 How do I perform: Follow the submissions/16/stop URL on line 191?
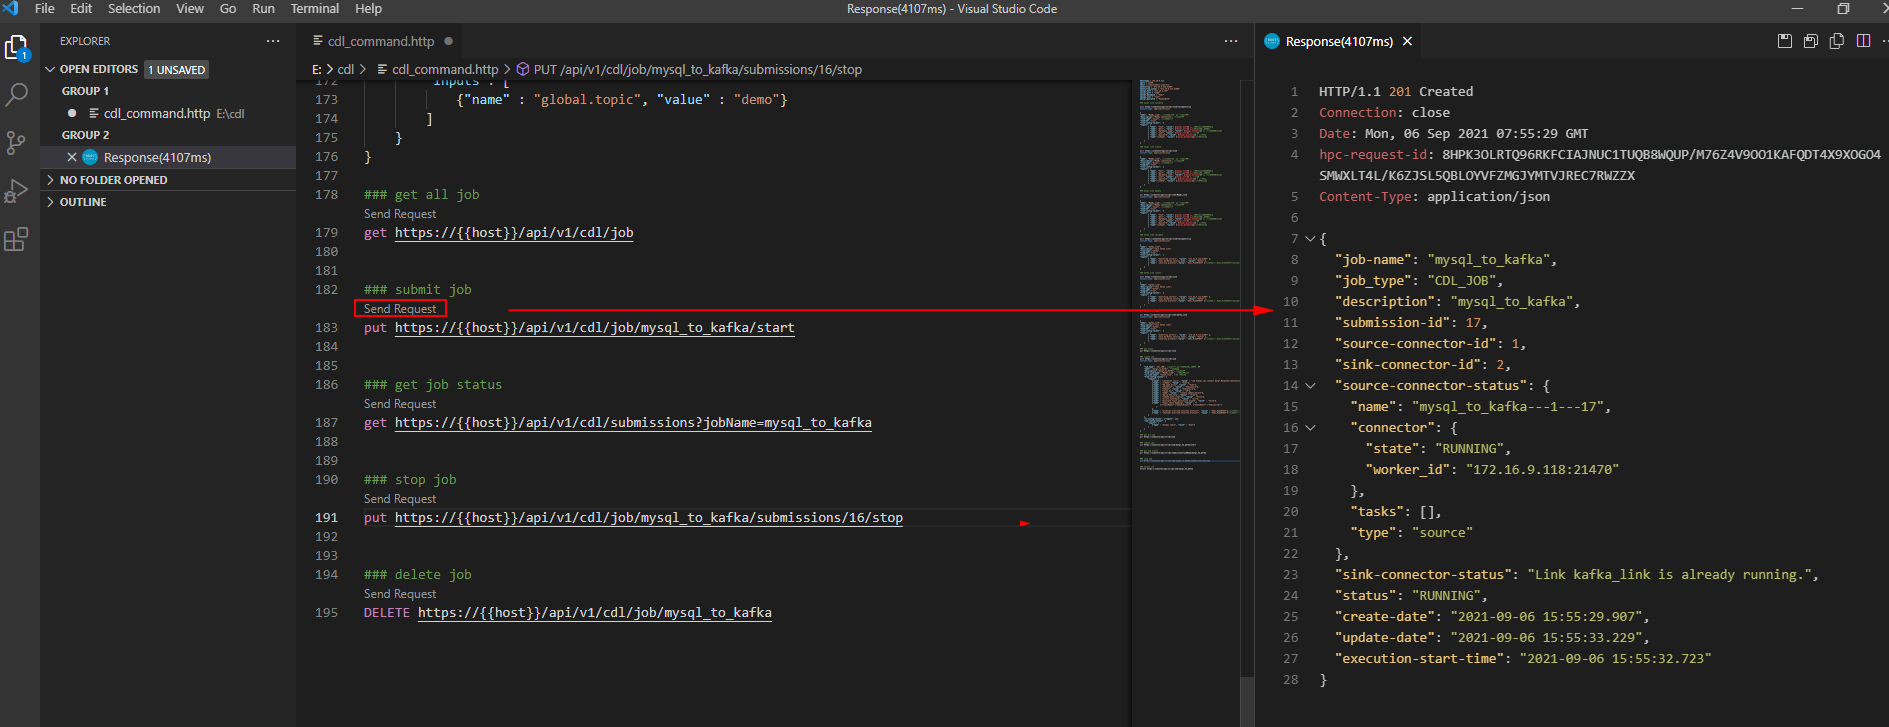[x=649, y=518]
